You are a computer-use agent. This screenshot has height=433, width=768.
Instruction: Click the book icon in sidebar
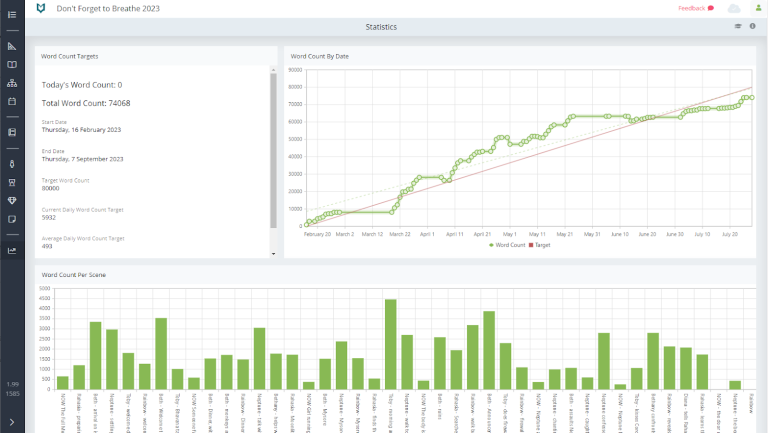point(12,65)
